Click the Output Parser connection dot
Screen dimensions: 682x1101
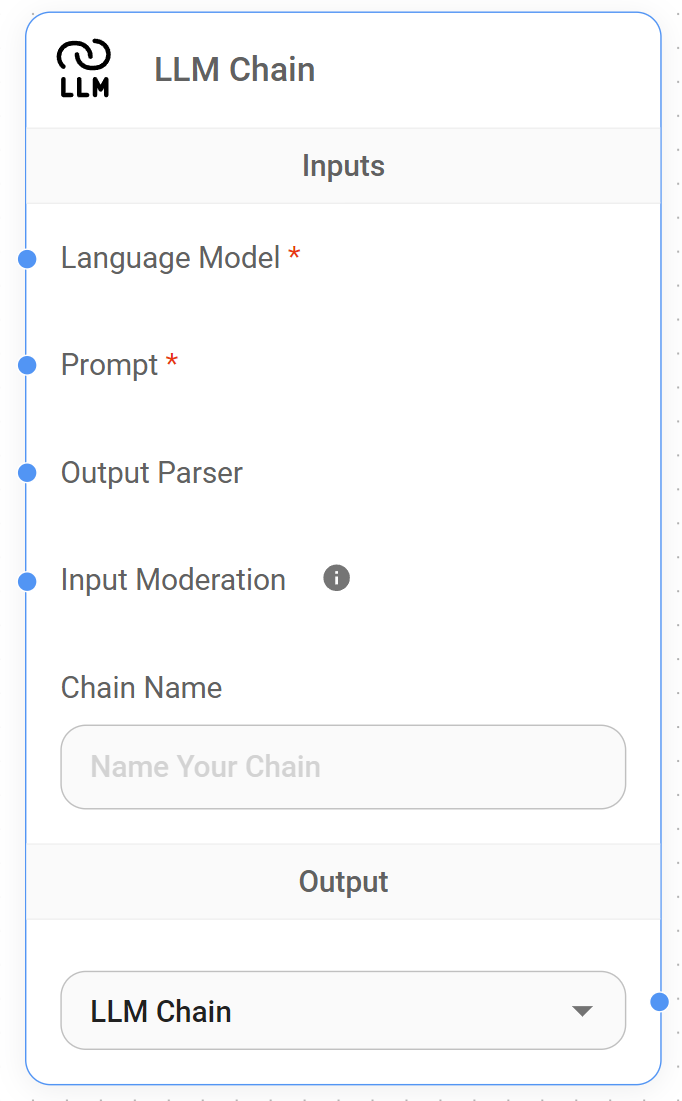click(24, 472)
